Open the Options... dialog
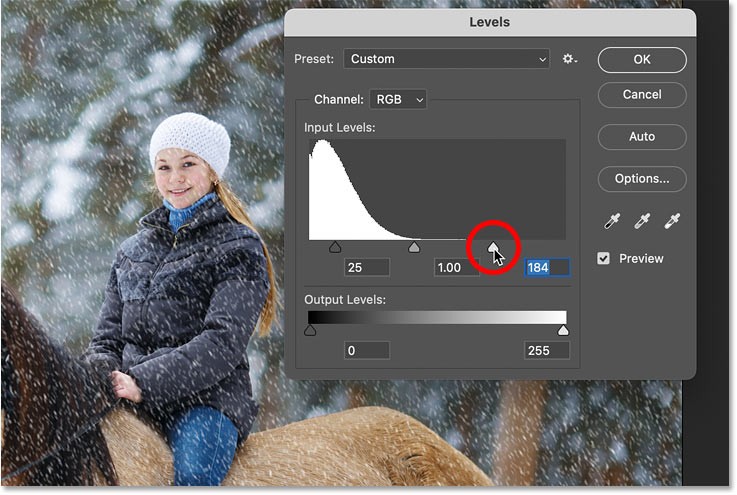The height and width of the screenshot is (495, 737). [642, 179]
